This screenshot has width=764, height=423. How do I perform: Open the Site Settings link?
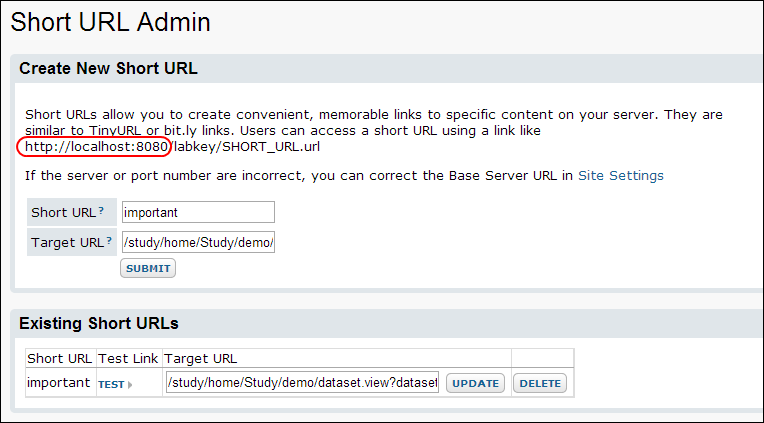tap(621, 175)
